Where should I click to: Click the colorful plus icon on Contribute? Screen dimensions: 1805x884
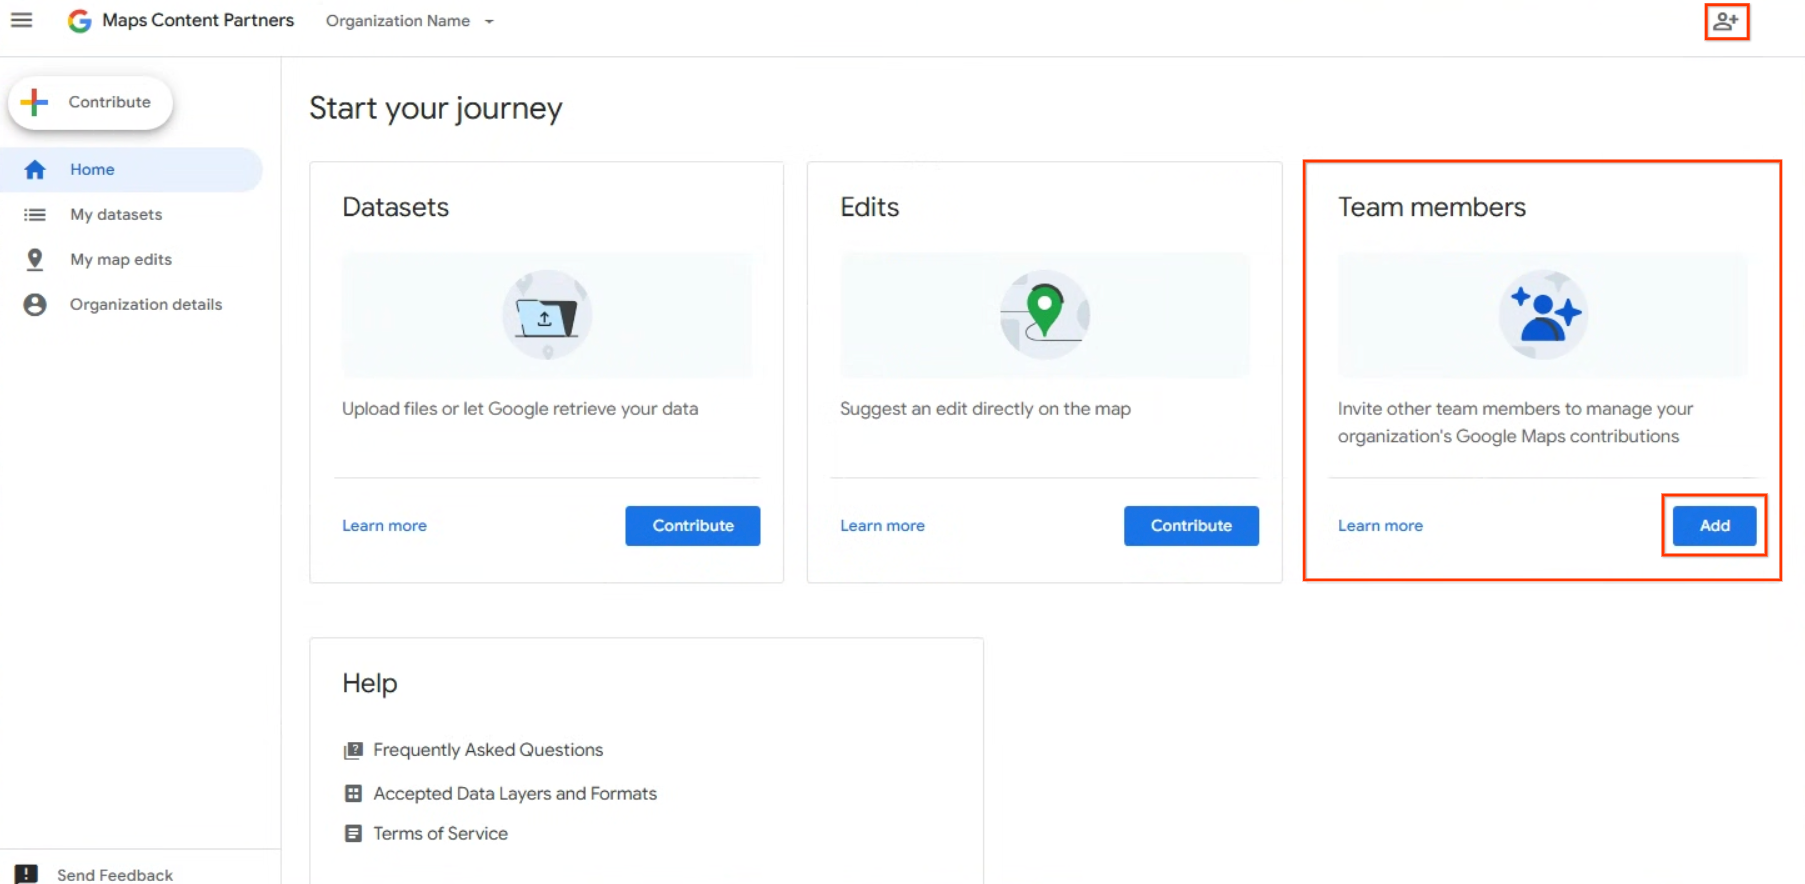pos(34,102)
